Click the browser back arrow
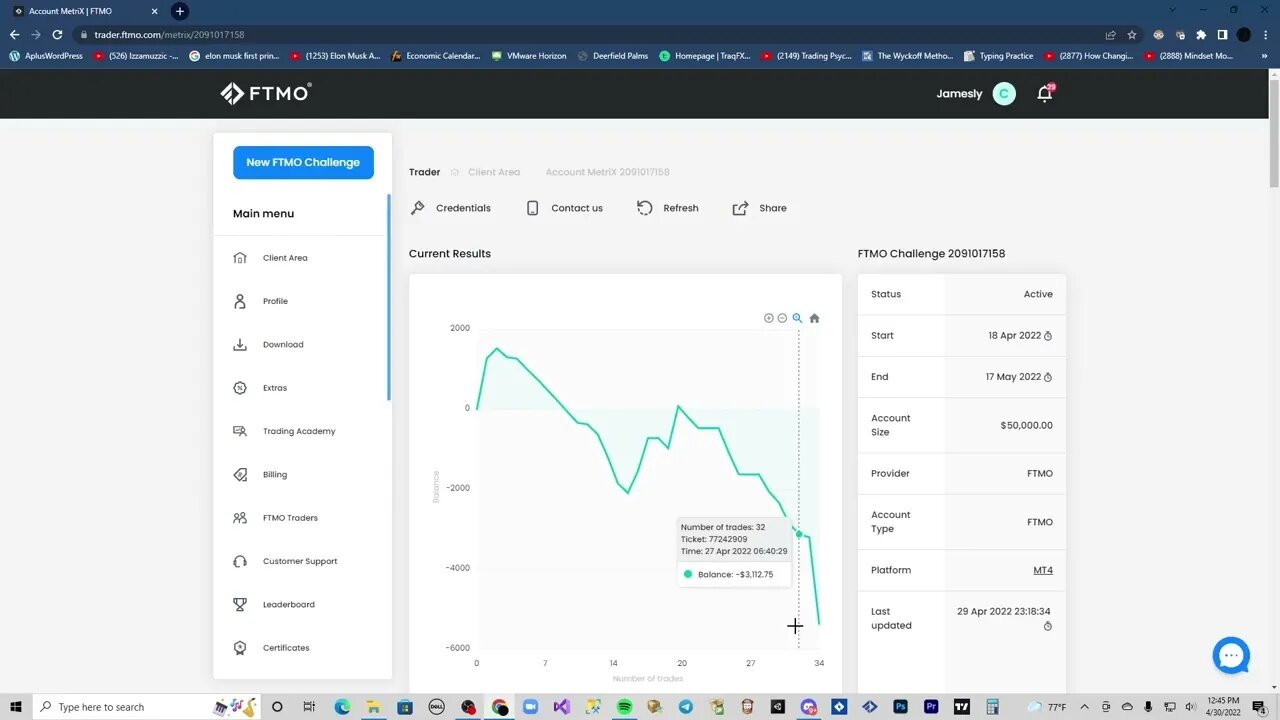This screenshot has height=720, width=1280. pos(14,34)
